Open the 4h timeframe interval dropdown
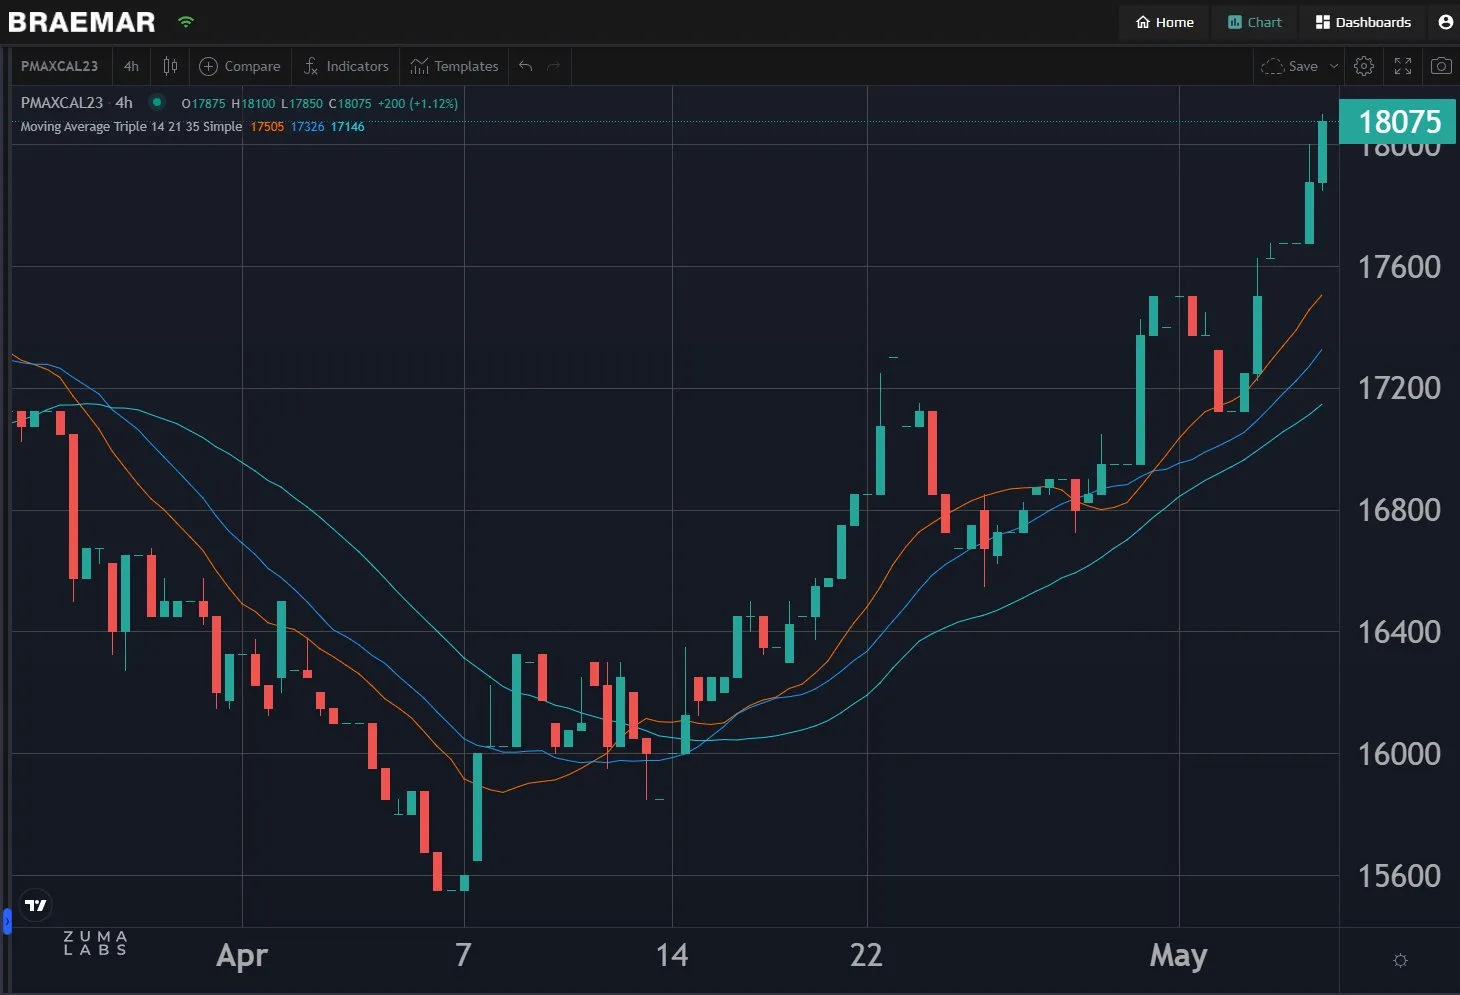The image size is (1460, 995). click(x=131, y=66)
